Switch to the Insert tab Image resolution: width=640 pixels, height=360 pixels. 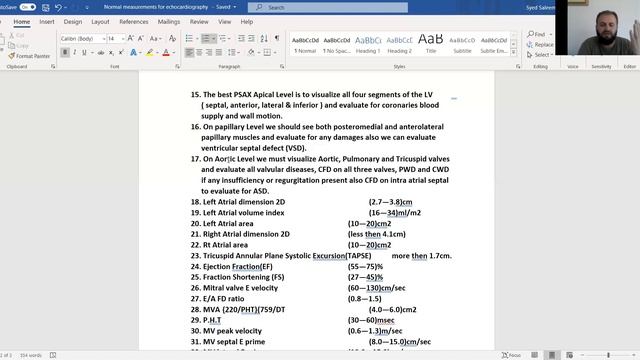(x=47, y=22)
